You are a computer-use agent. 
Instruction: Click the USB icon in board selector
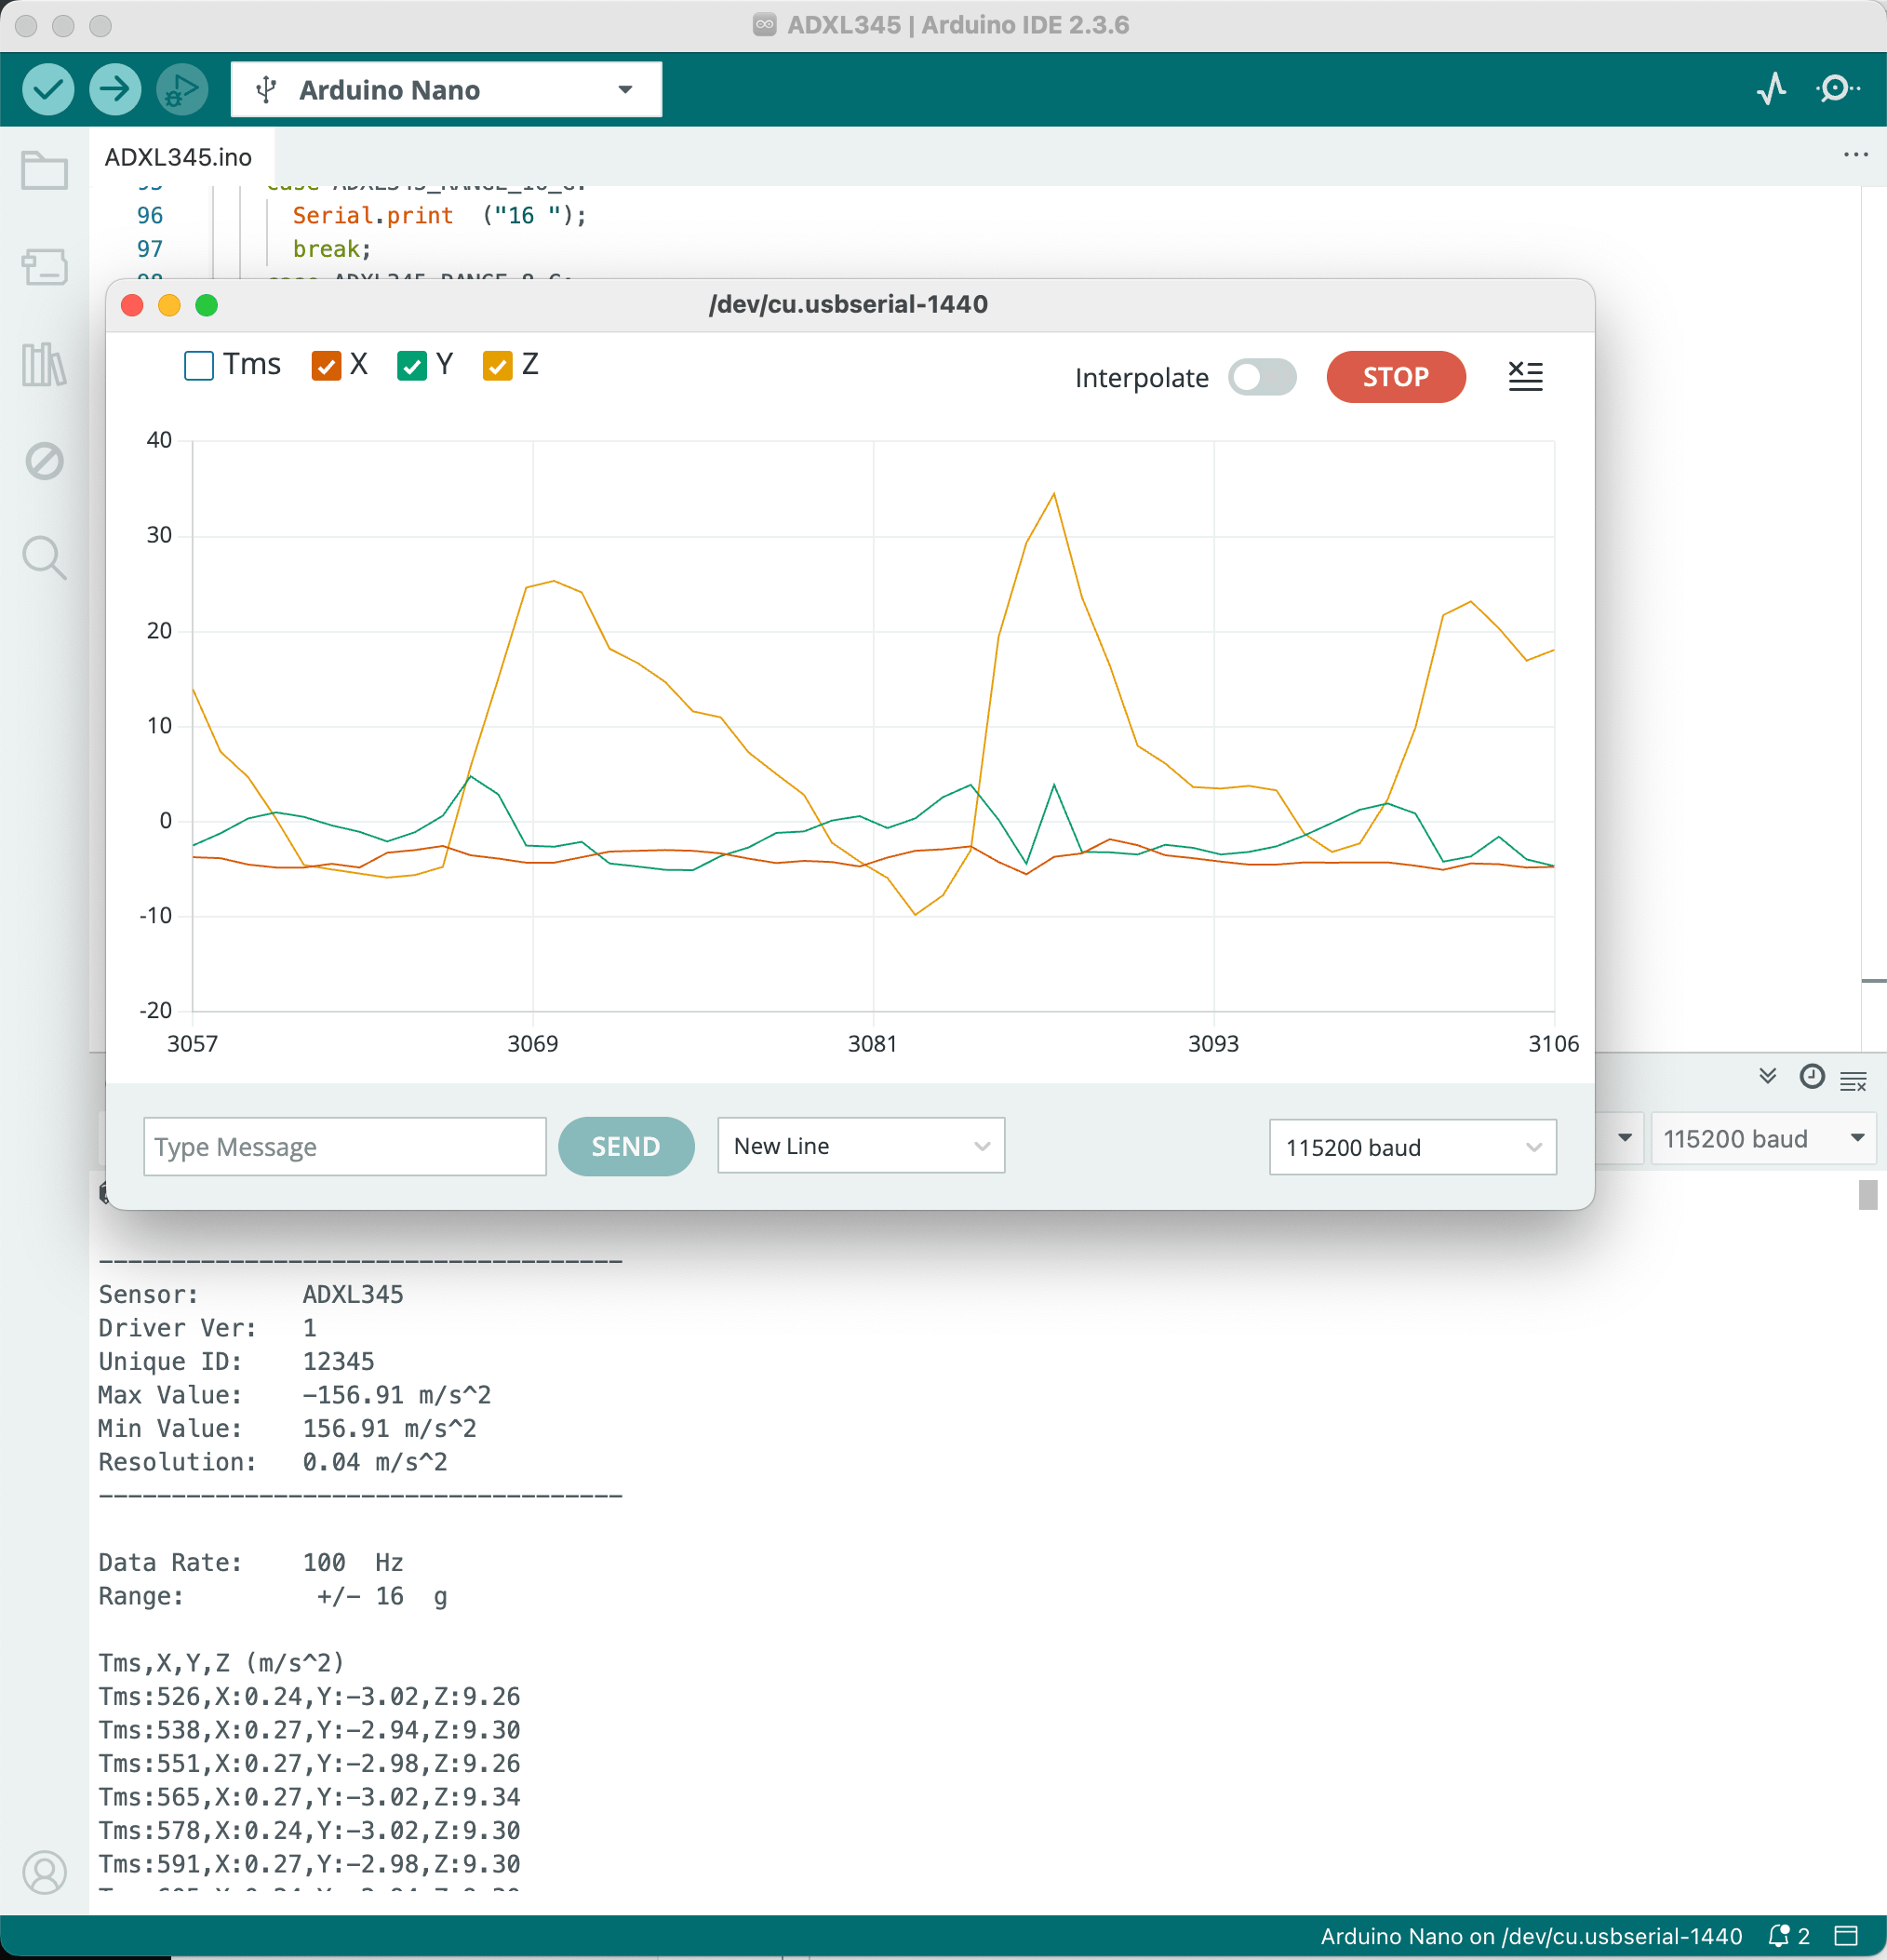click(266, 90)
